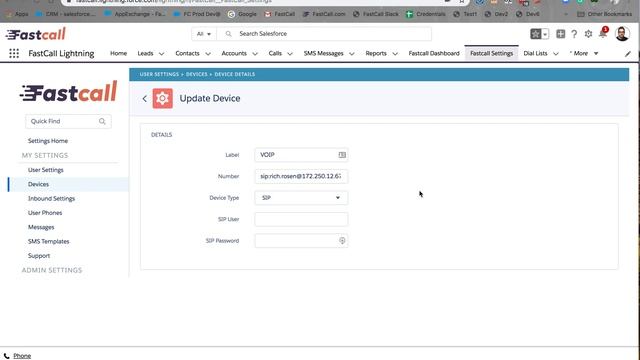Image resolution: width=640 pixels, height=360 pixels.
Task: Click the icon inside the Label field
Action: coord(342,155)
